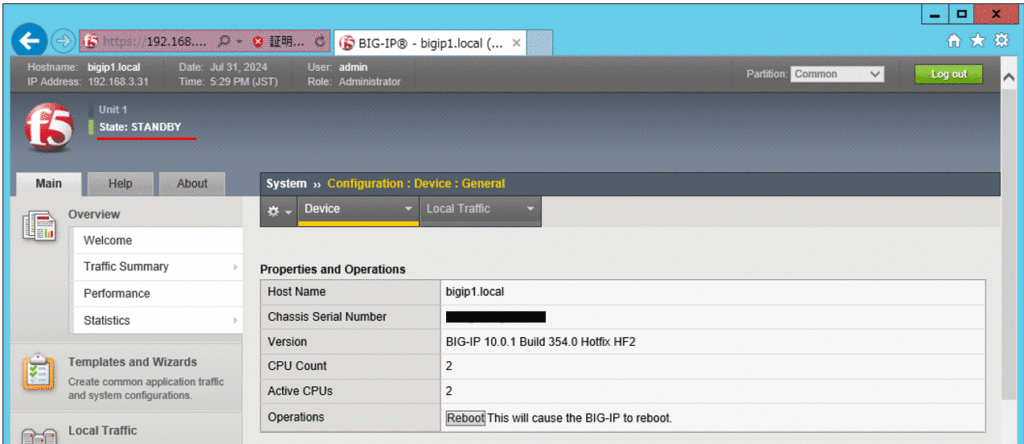The height and width of the screenshot is (444, 1024).
Task: Click the Local Traffic section icon
Action: click(39, 437)
